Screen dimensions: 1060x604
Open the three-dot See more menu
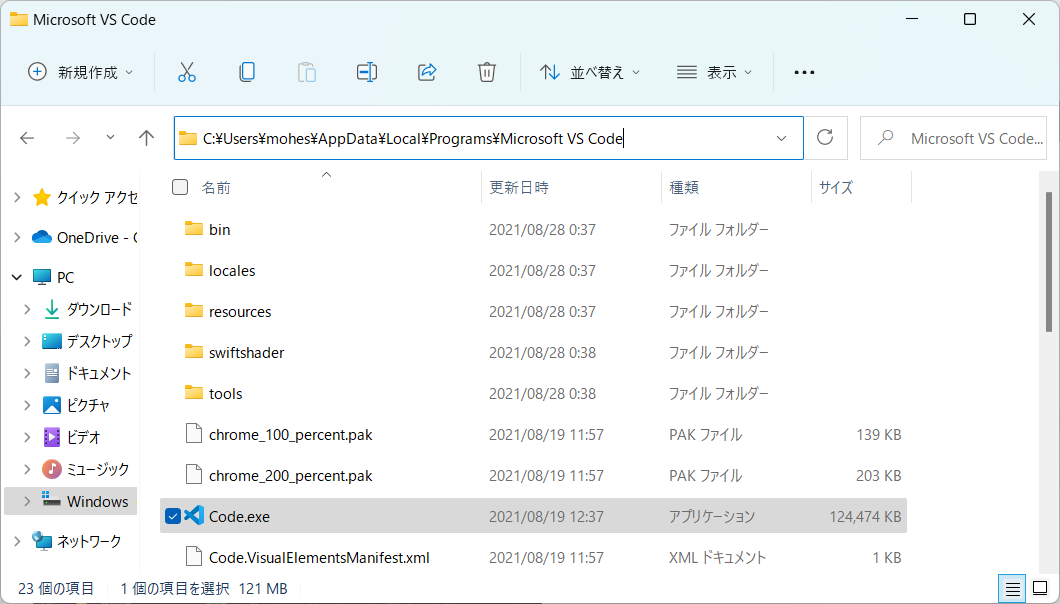pos(804,72)
